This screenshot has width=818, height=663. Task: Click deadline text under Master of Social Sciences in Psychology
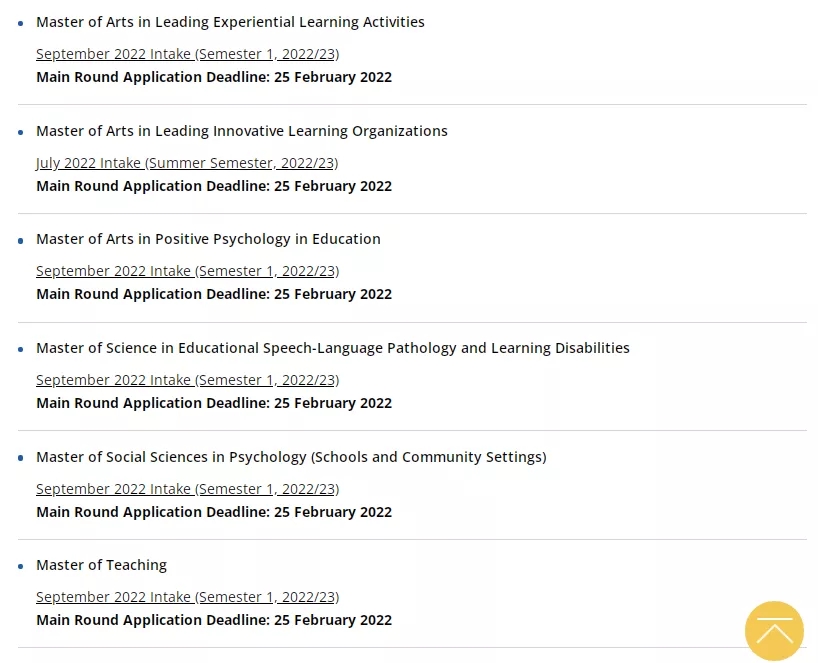coord(214,512)
